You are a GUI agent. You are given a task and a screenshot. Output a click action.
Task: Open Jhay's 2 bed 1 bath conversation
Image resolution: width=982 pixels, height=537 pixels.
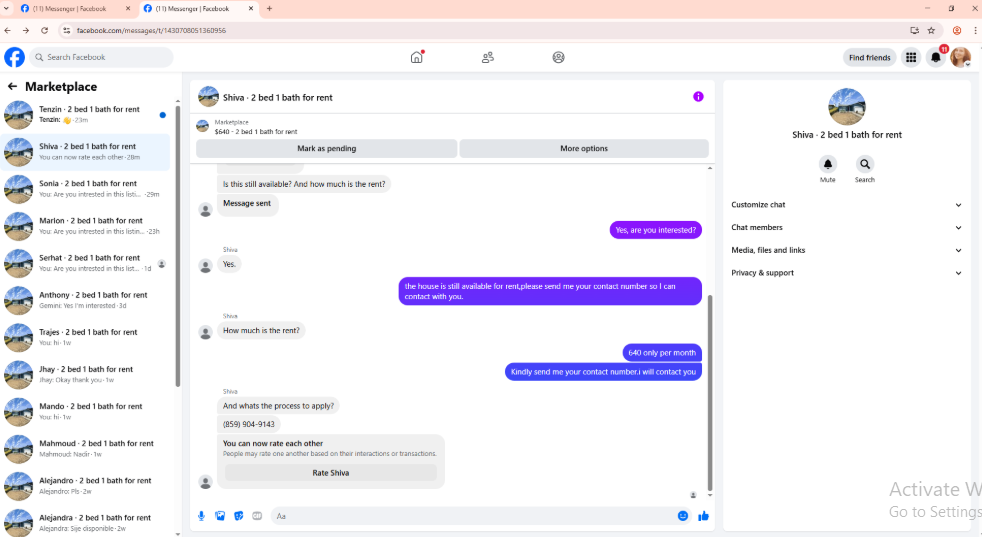point(86,374)
